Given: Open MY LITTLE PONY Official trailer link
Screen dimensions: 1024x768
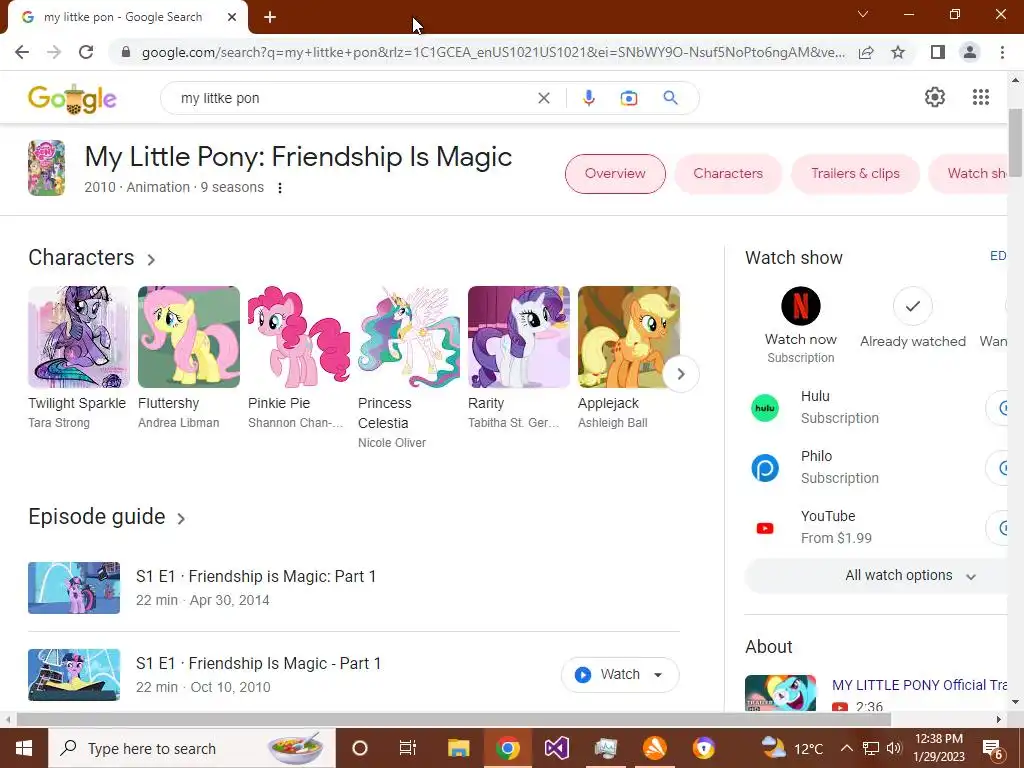Looking at the screenshot, I should click(x=919, y=685).
